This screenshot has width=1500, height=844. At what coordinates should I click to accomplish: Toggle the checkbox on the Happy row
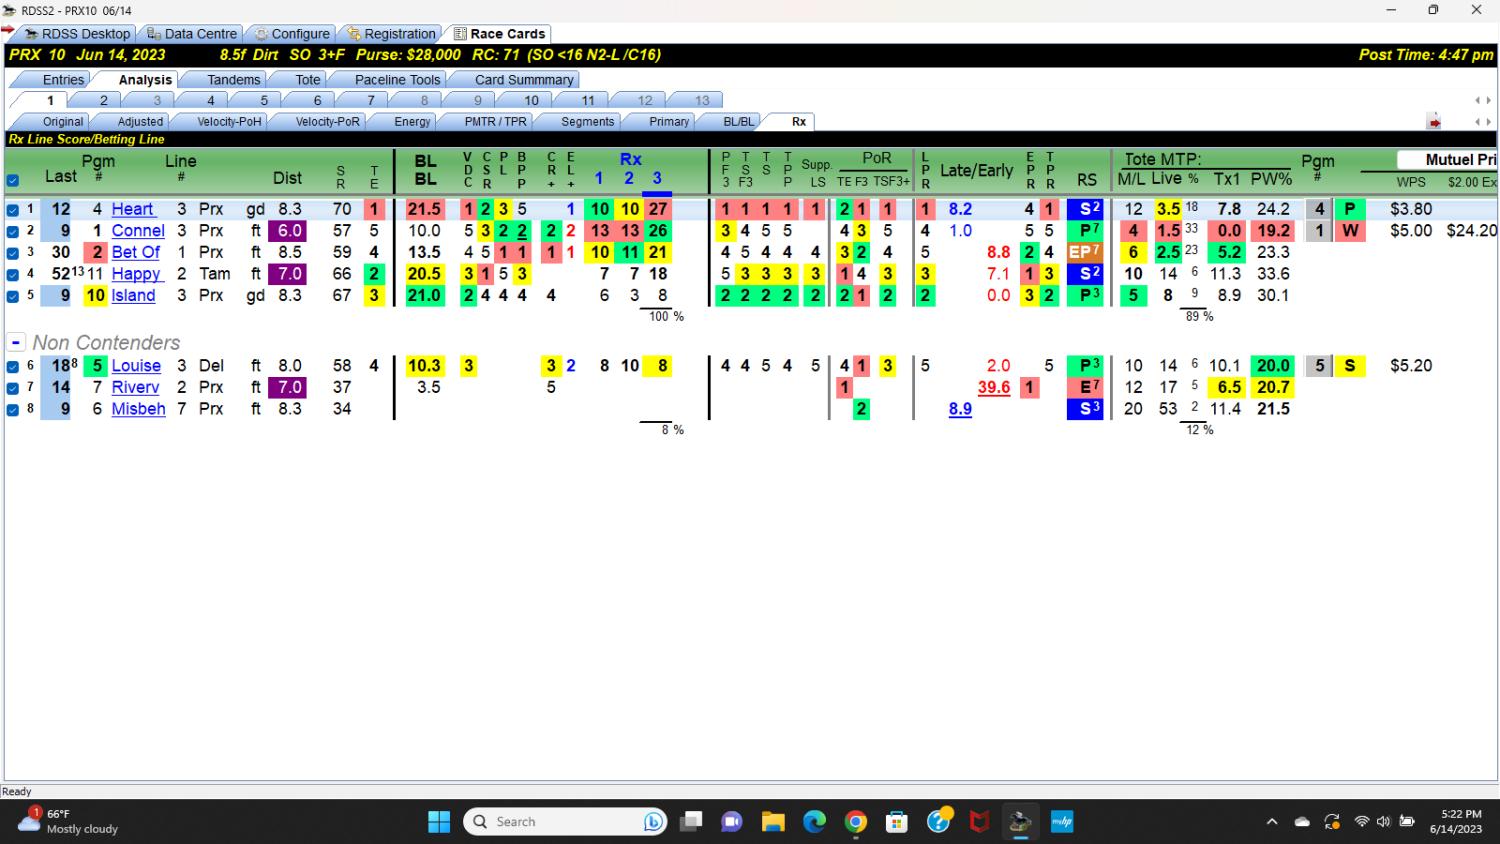tap(13, 274)
